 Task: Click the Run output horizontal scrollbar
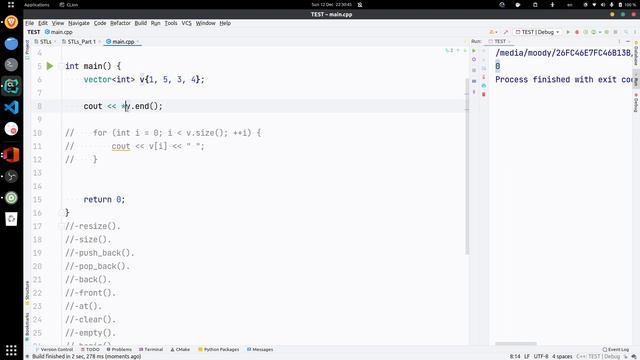click(x=516, y=344)
